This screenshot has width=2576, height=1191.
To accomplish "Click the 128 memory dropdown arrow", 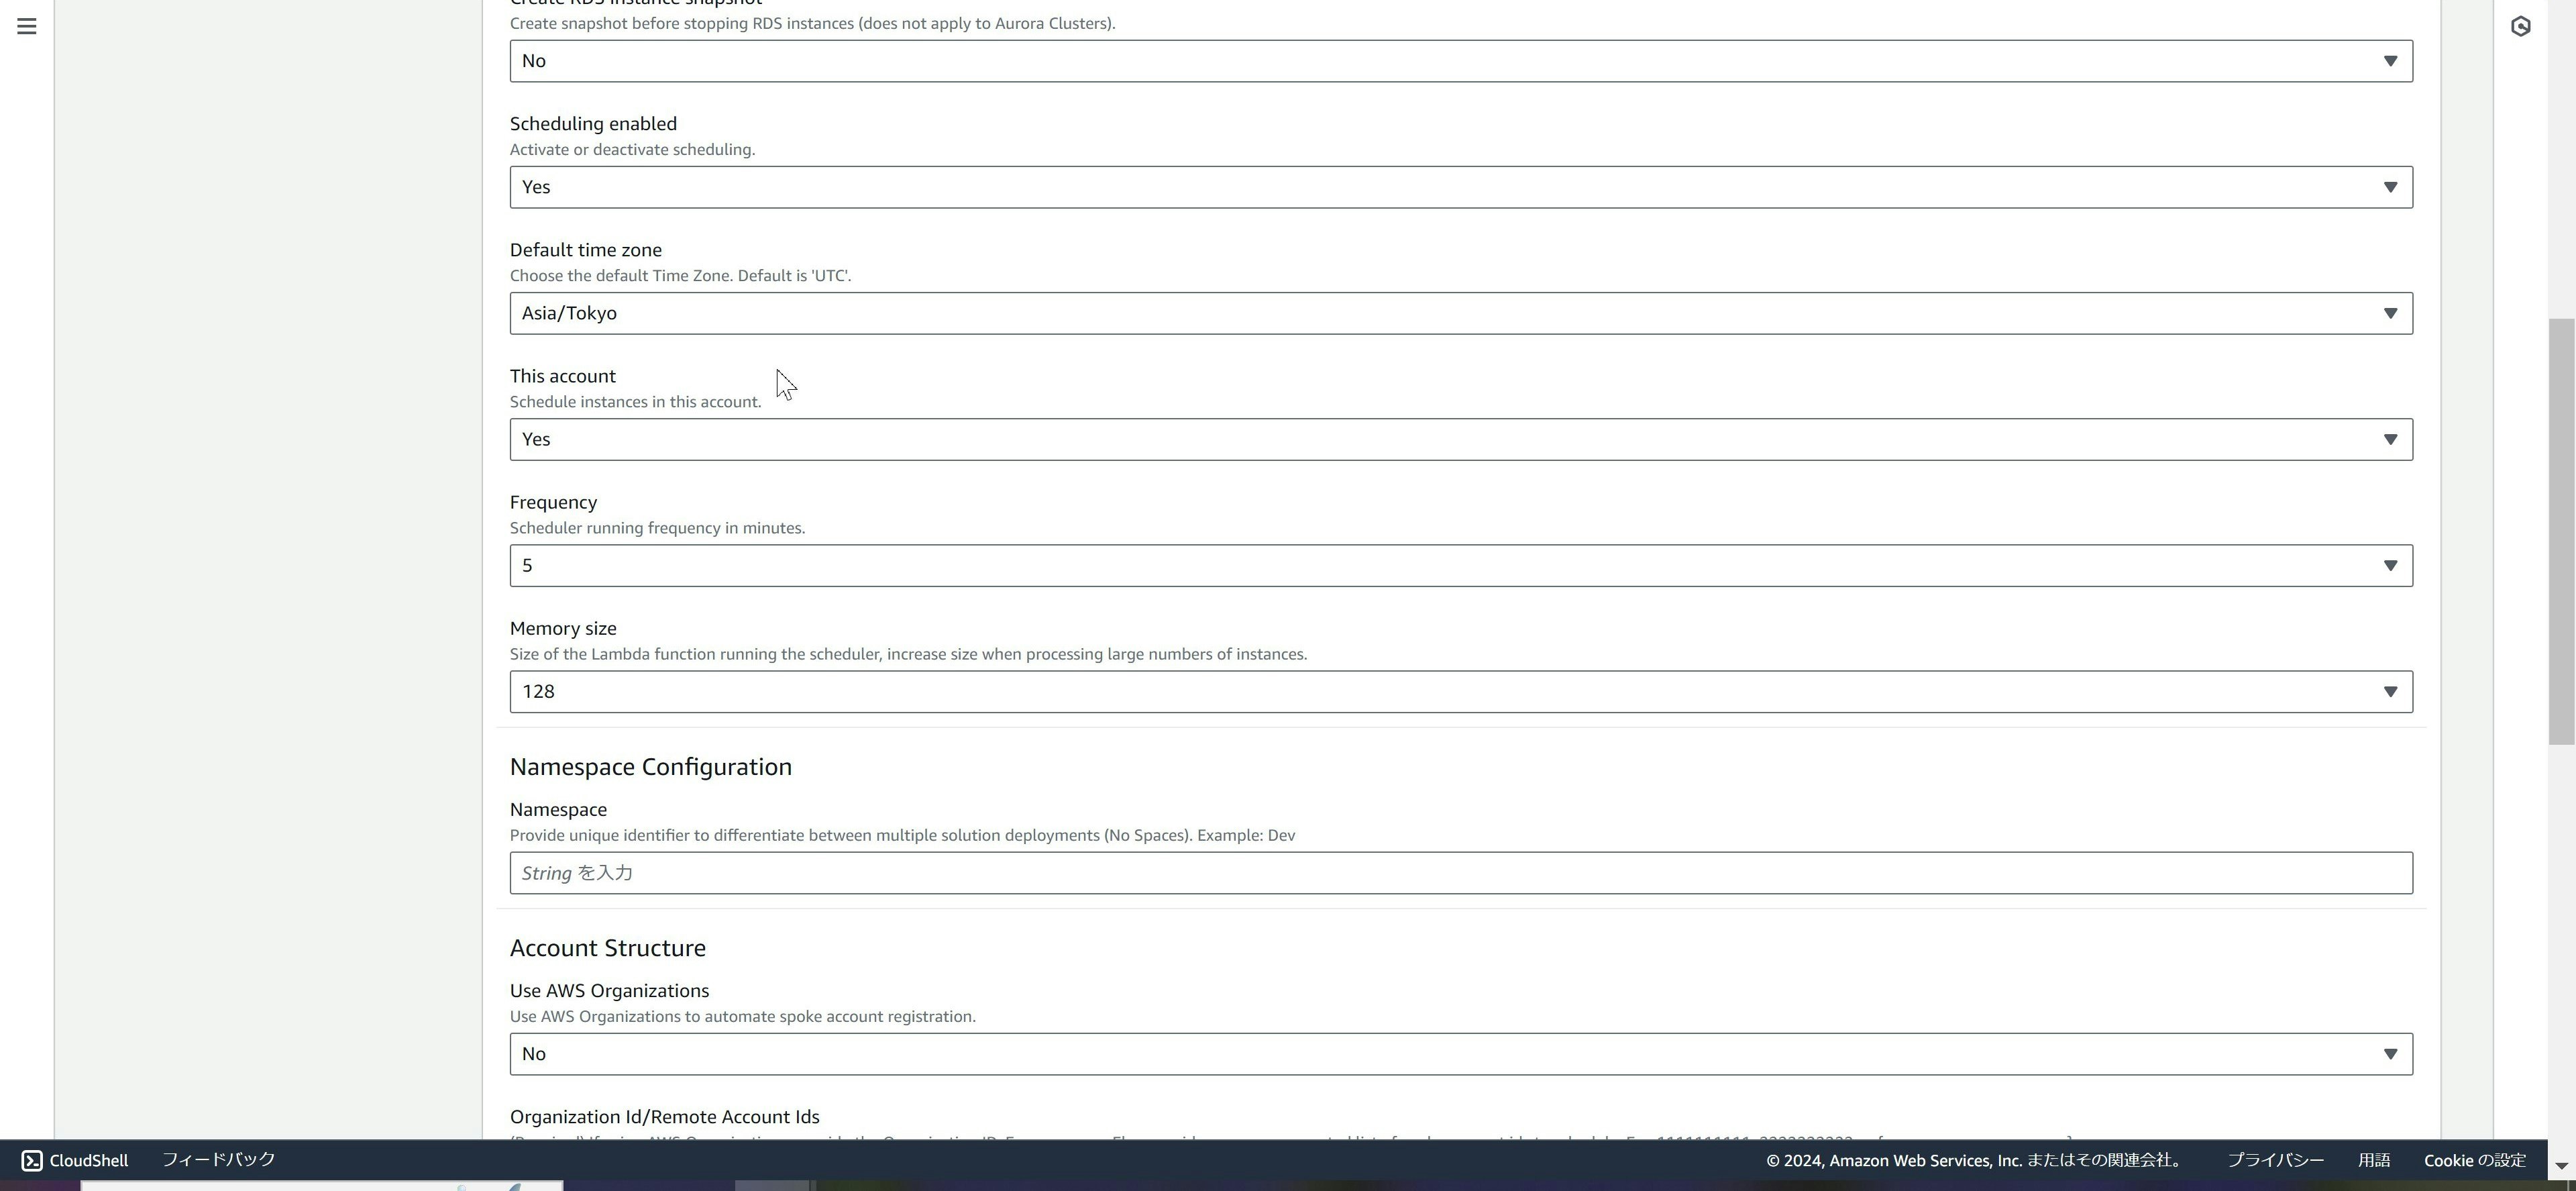I will point(2390,691).
